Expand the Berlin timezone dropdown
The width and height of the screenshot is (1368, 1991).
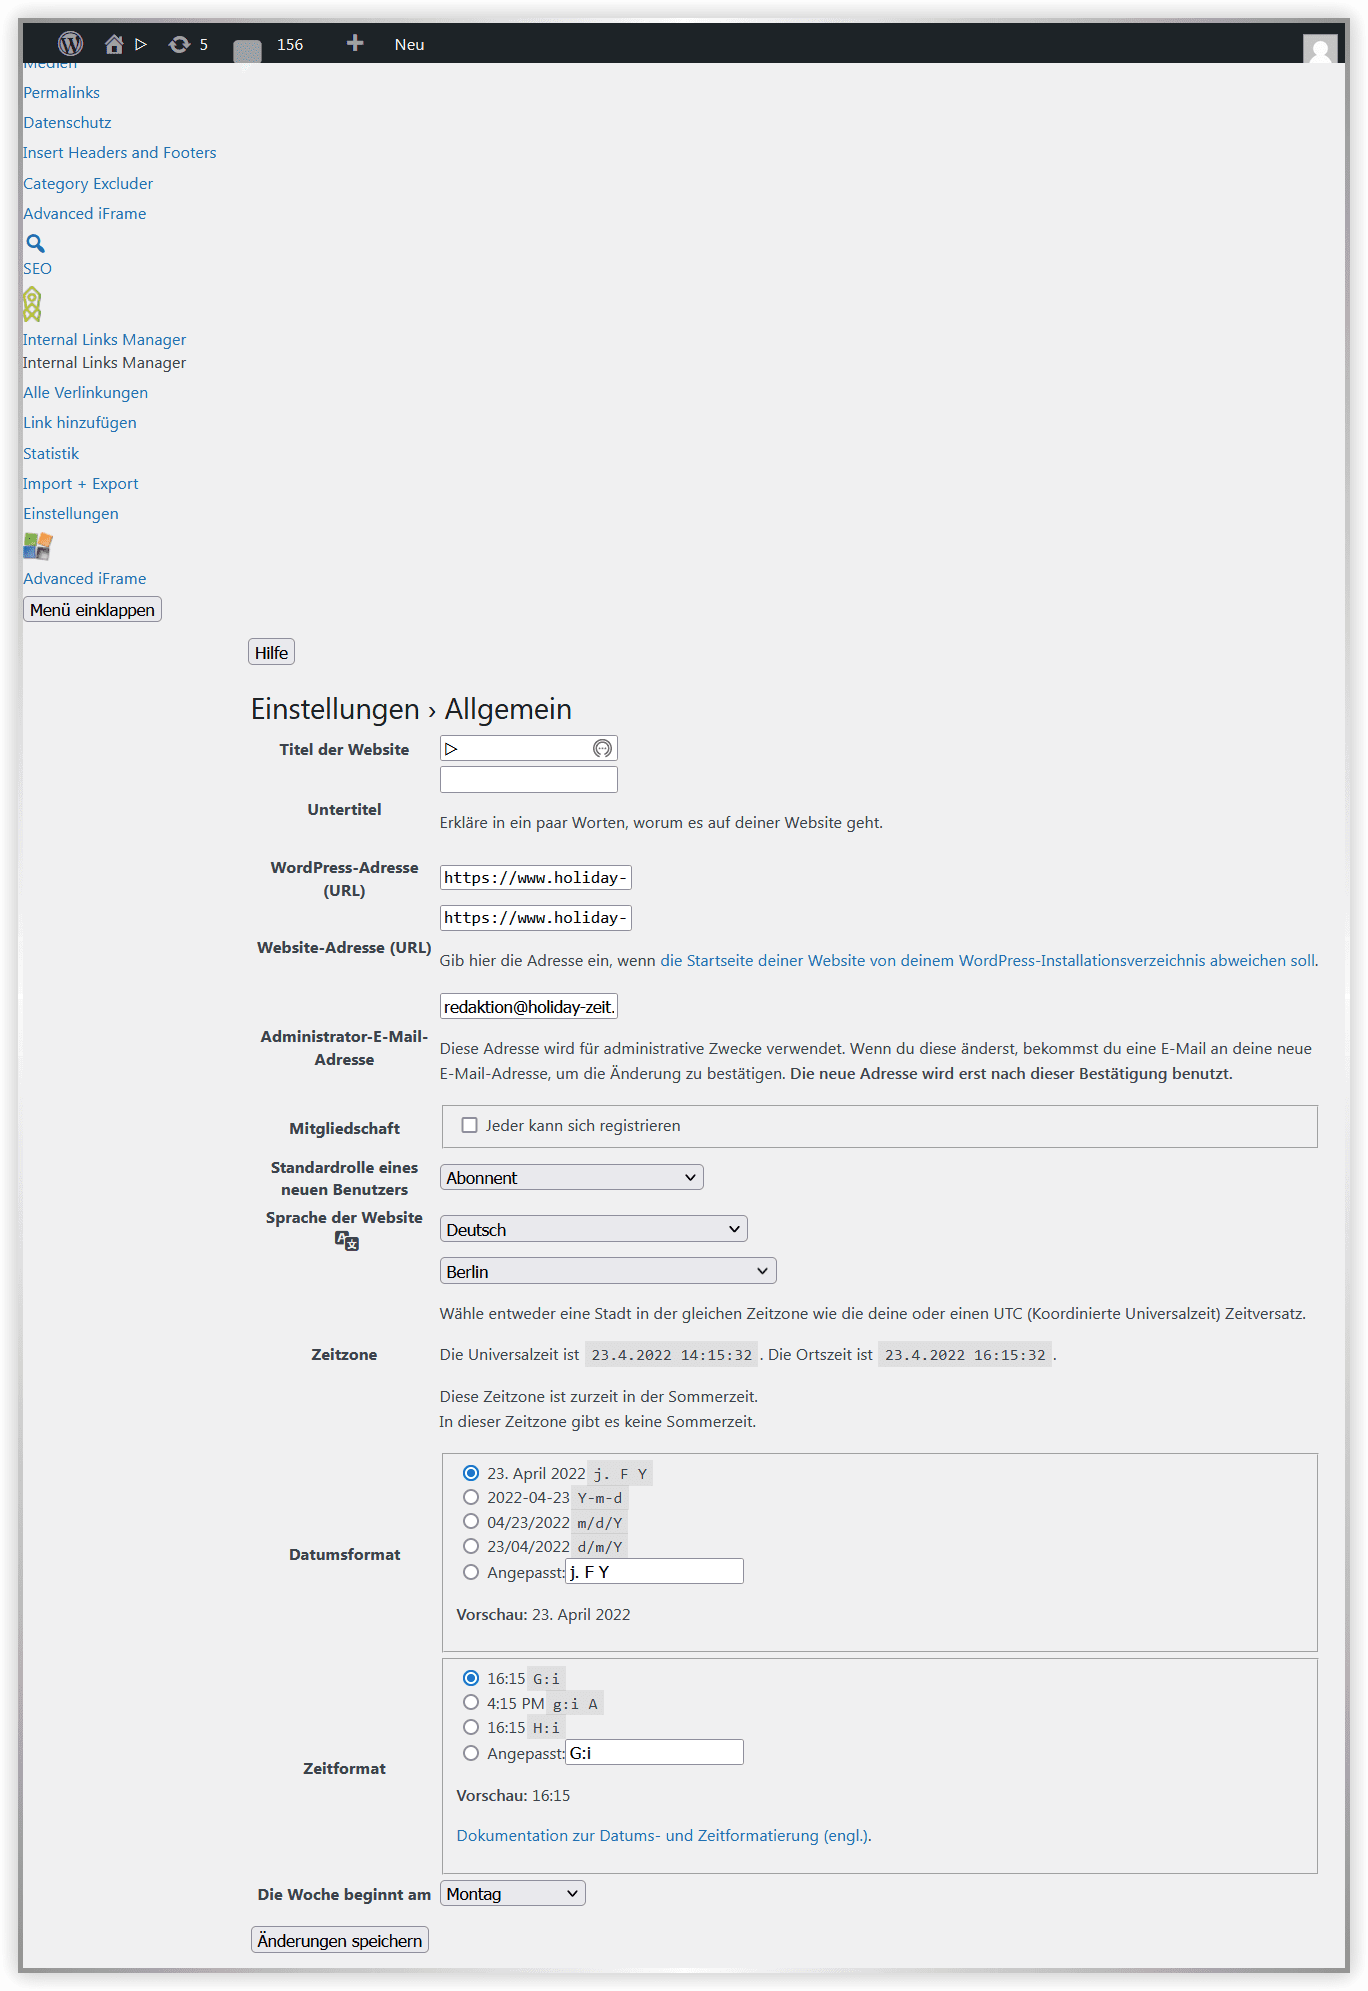click(607, 1271)
